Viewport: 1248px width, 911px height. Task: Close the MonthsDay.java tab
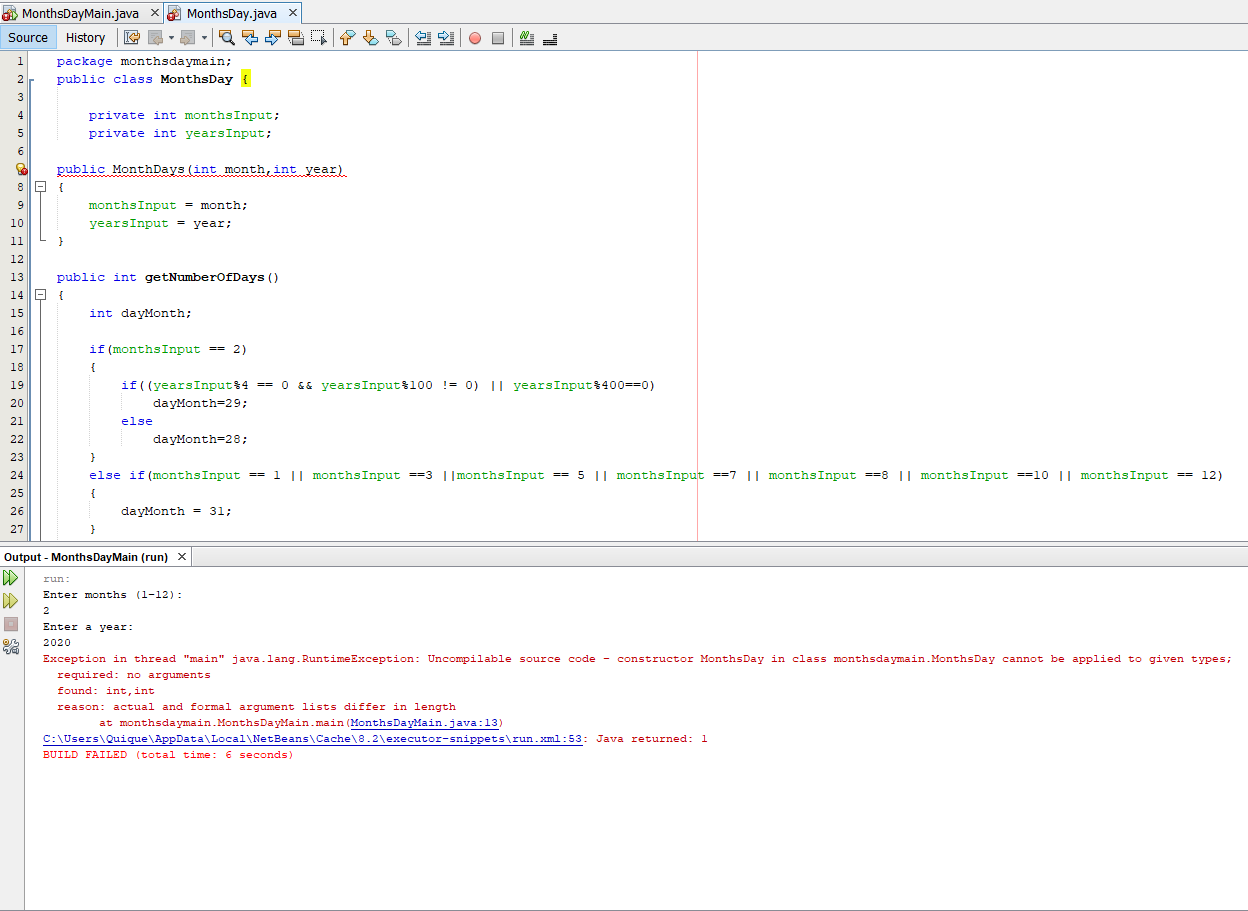[292, 13]
